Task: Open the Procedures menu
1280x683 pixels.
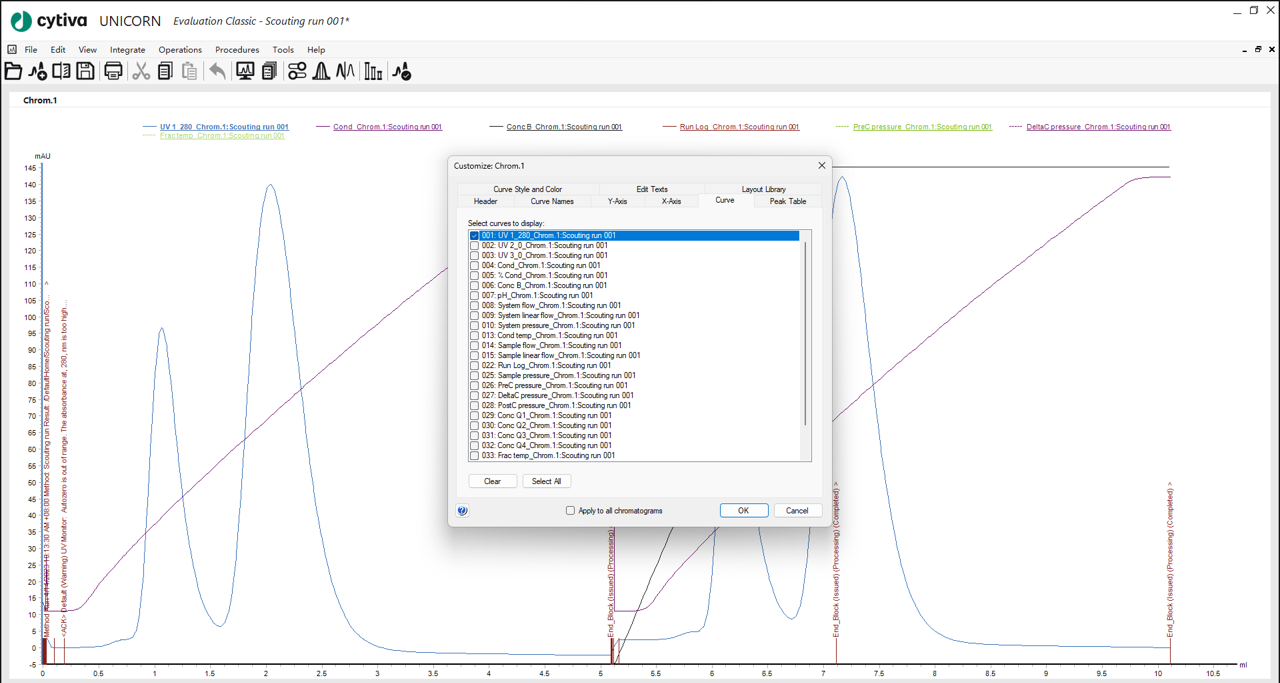Action: coord(237,49)
